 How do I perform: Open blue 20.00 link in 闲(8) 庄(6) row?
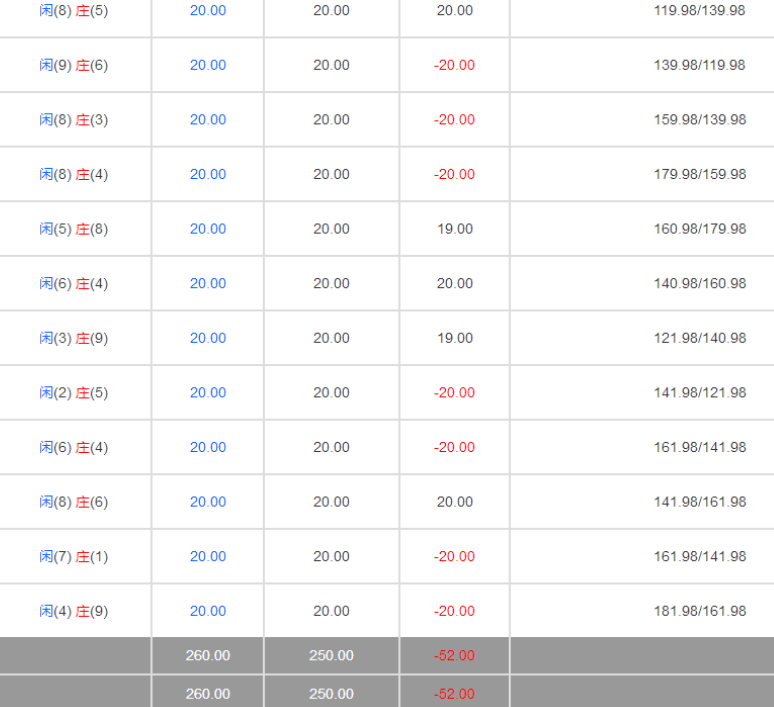point(208,502)
